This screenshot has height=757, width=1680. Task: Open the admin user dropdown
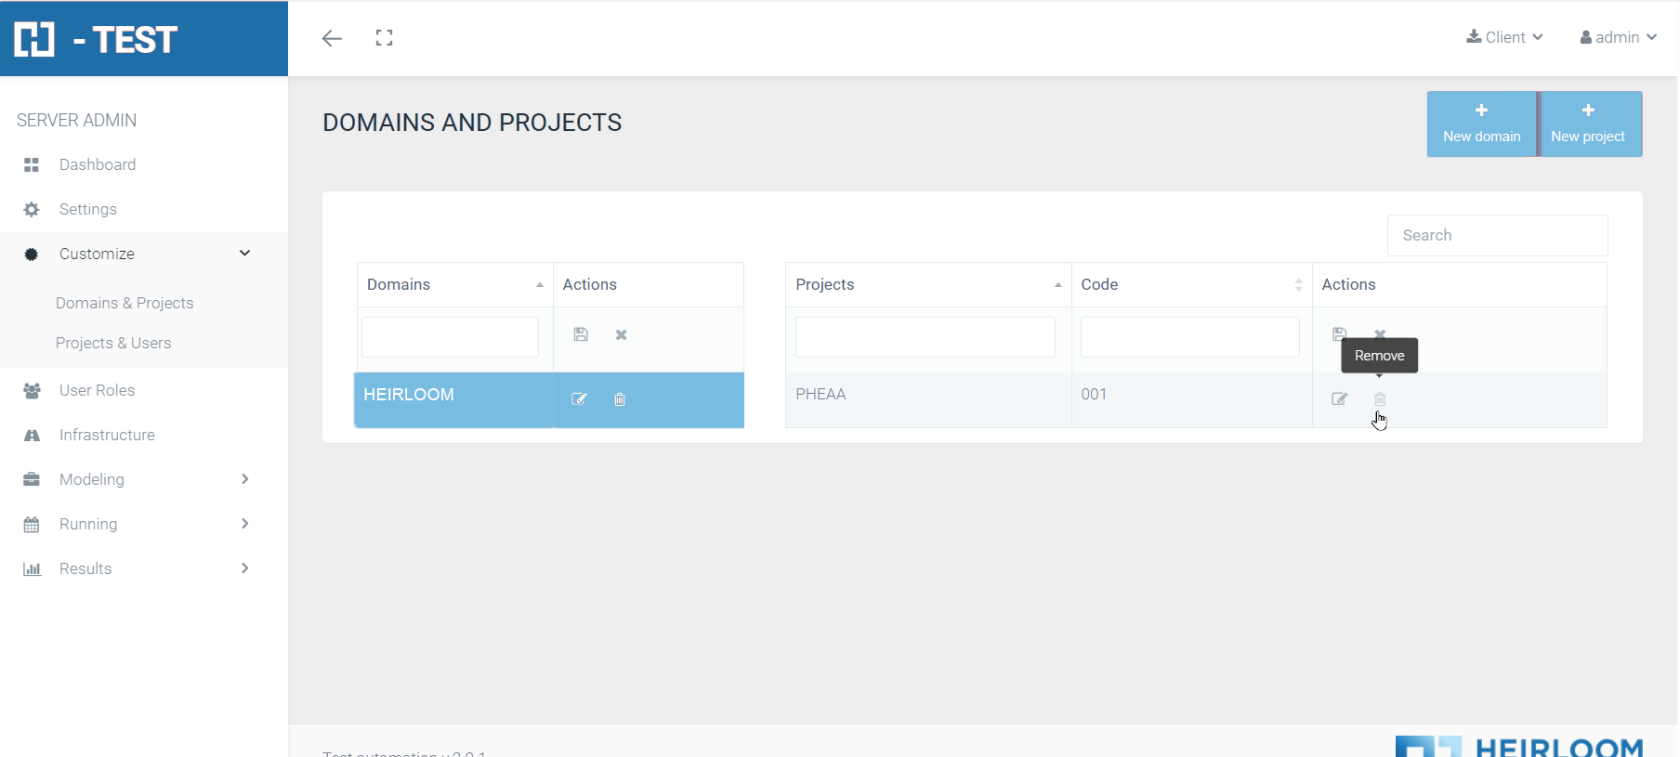click(1617, 37)
